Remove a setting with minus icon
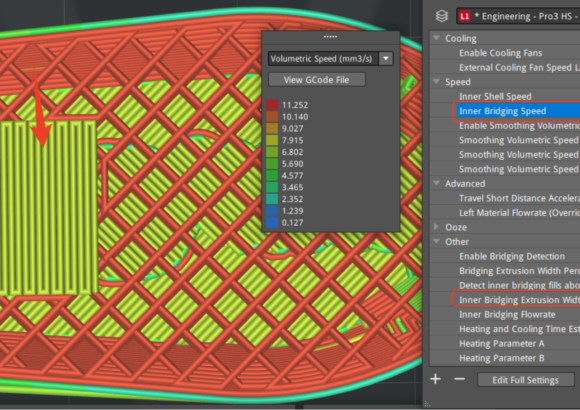The image size is (580, 410). click(459, 379)
